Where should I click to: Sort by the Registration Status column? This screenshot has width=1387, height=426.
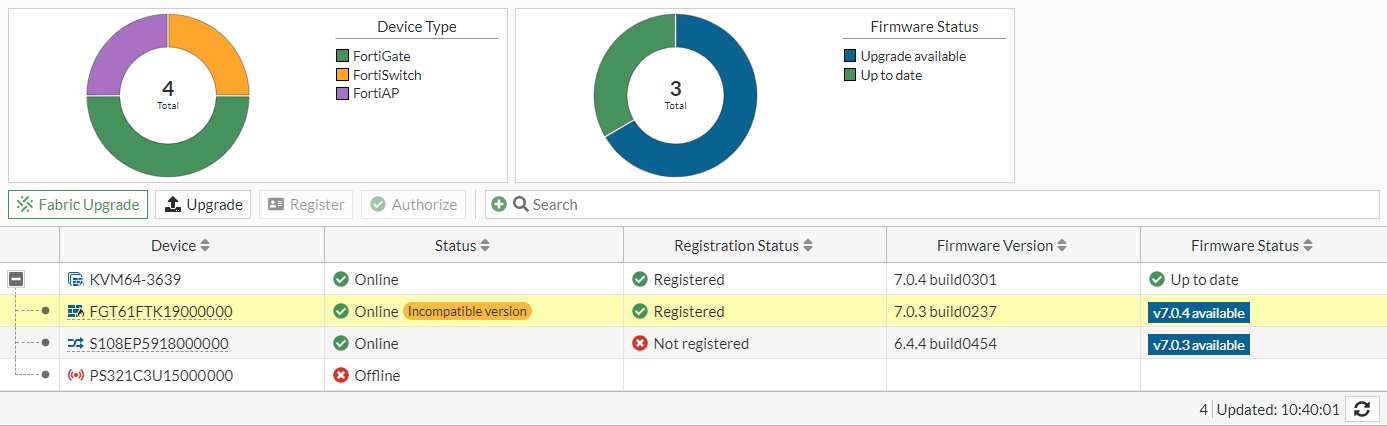pyautogui.click(x=743, y=246)
